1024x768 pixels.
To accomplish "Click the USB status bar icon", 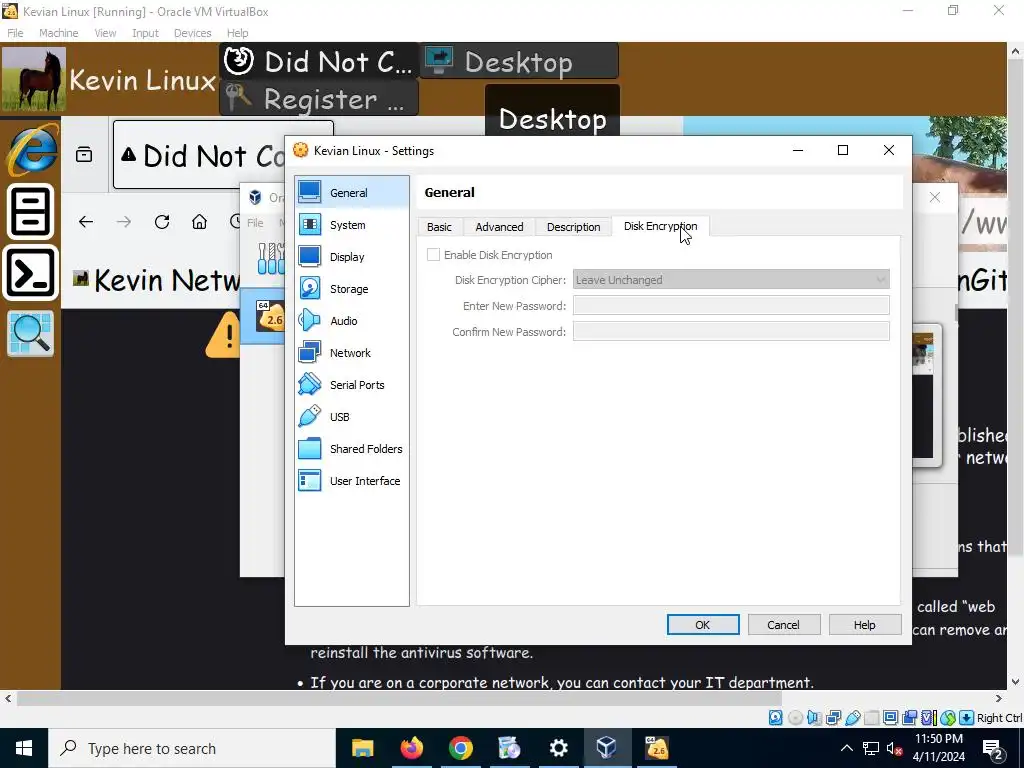I will [852, 718].
